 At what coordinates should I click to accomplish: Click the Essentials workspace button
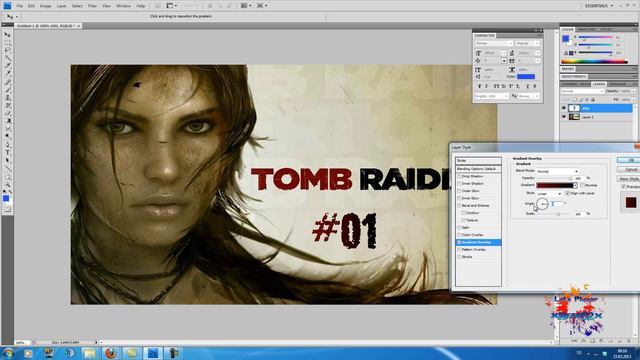[x=598, y=6]
